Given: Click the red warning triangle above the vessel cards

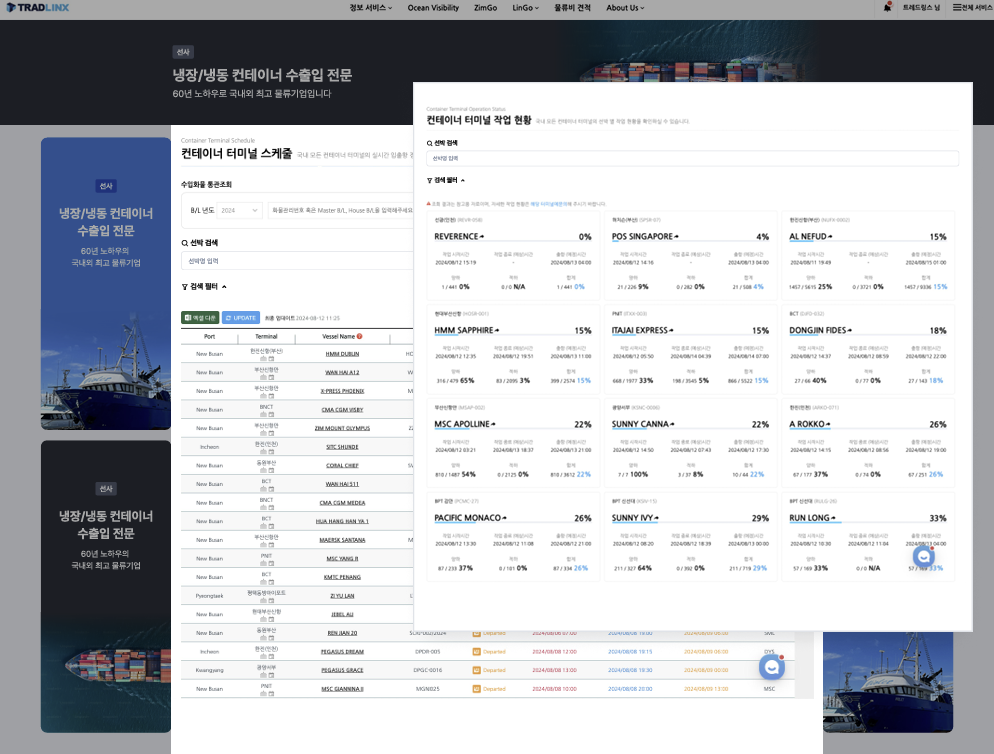Looking at the screenshot, I should click(x=429, y=204).
